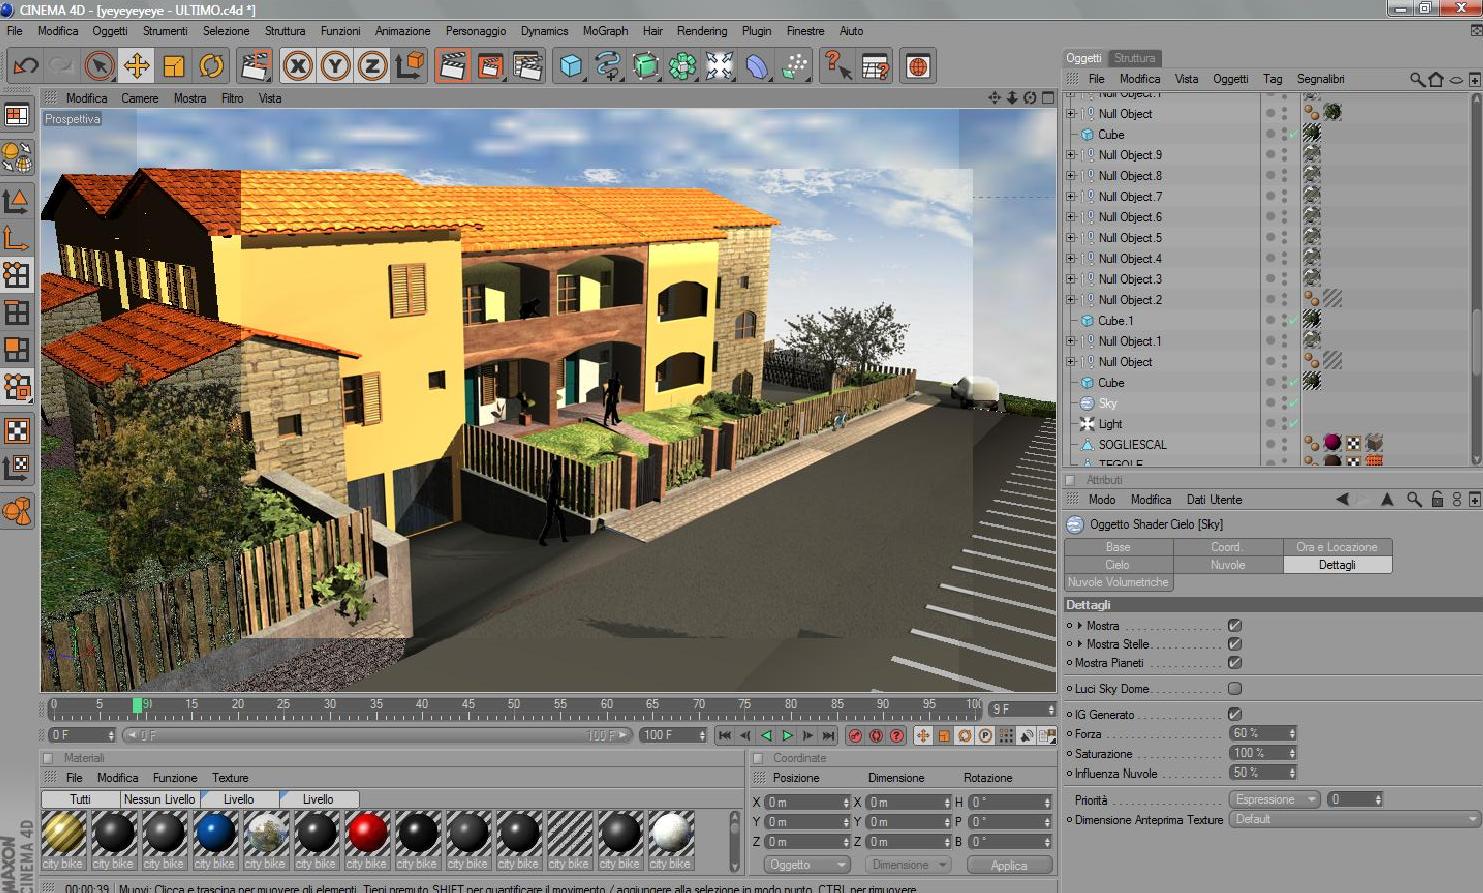Toggle the Mostra Pianeti checkbox
Image resolution: width=1483 pixels, height=893 pixels.
tap(1235, 662)
